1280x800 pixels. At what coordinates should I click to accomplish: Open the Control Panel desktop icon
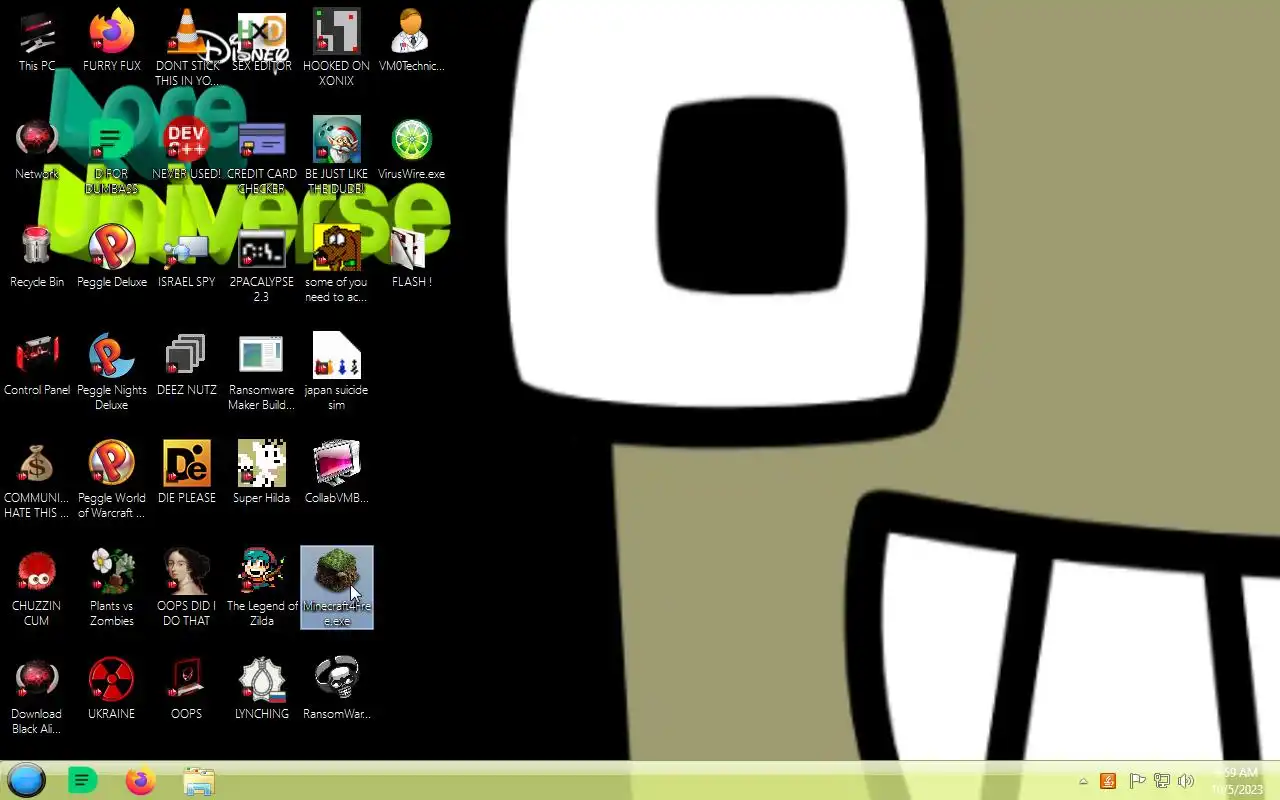(x=37, y=366)
